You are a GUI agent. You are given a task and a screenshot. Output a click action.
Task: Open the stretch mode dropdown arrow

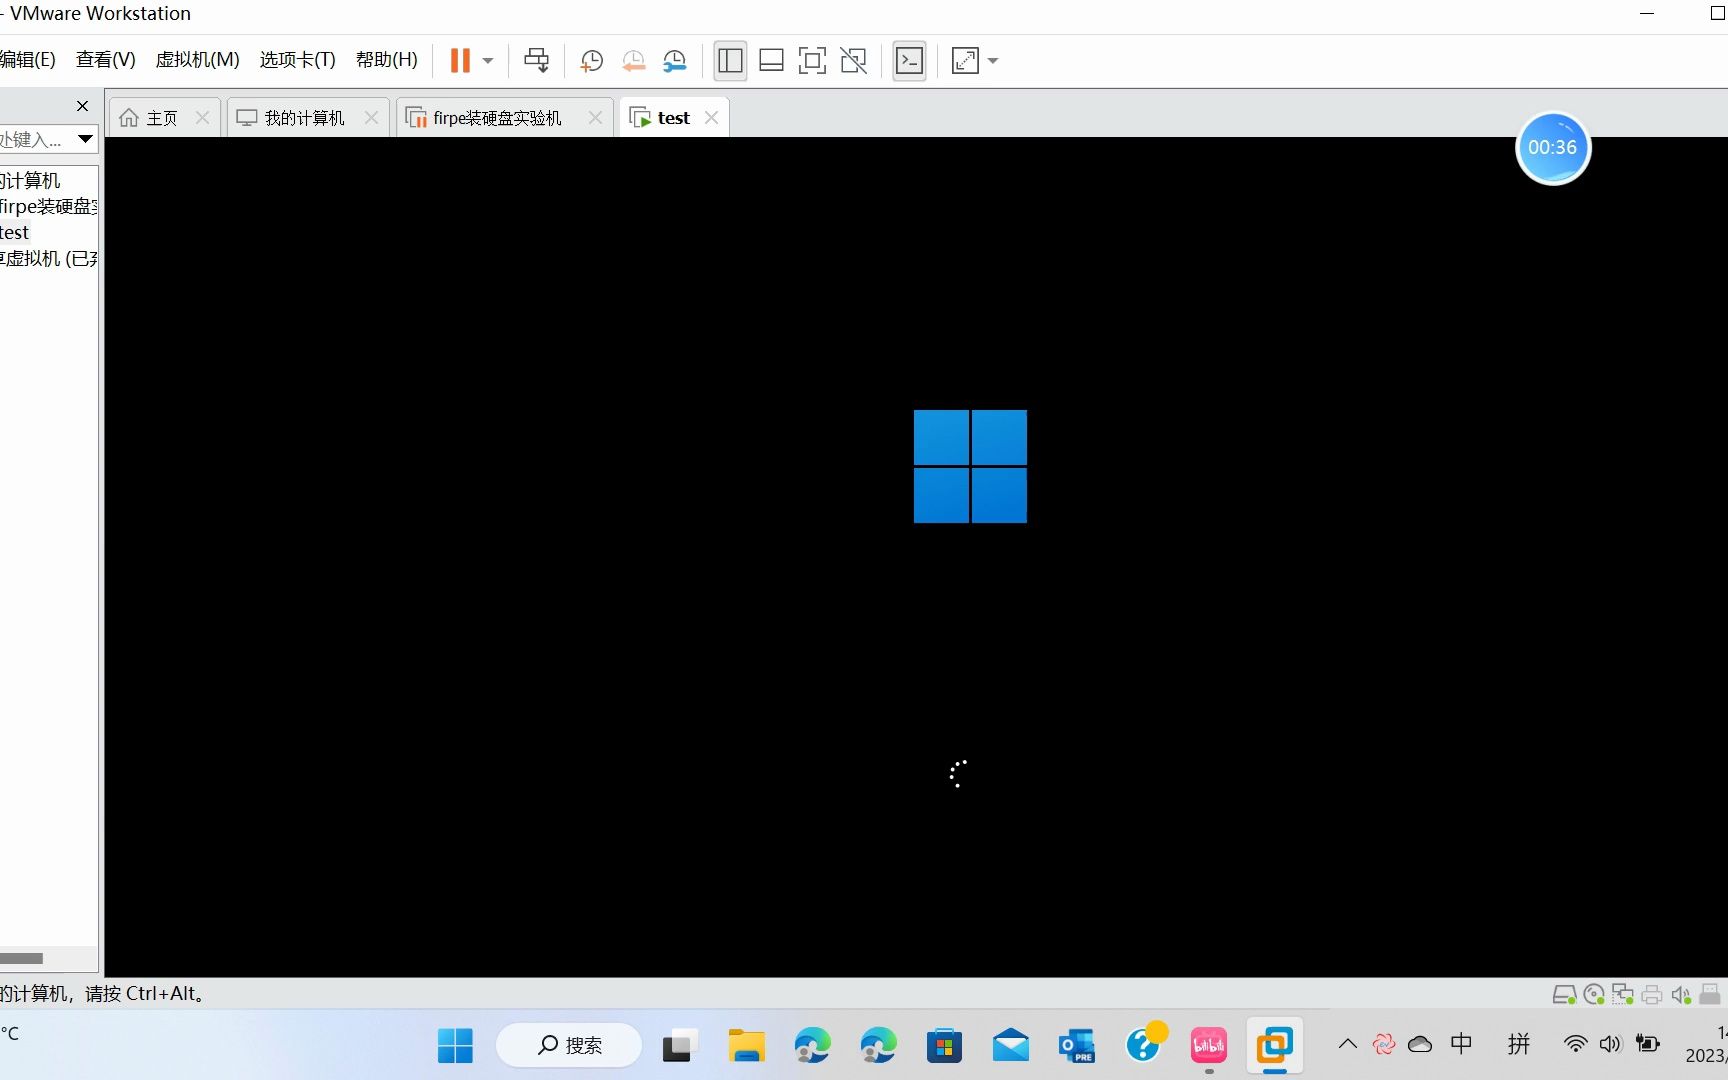coord(991,61)
